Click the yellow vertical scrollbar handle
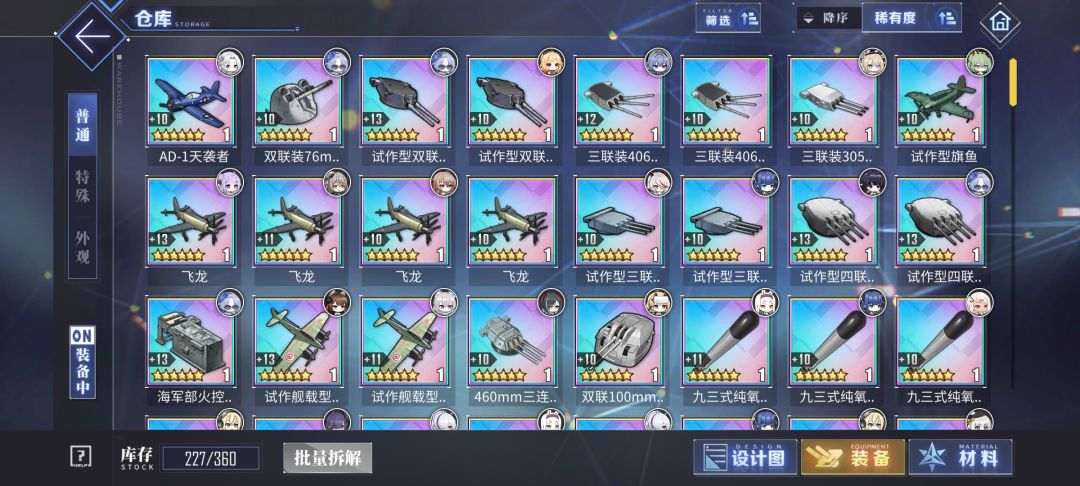Screen dimensions: 1080x486 click(x=1012, y=83)
